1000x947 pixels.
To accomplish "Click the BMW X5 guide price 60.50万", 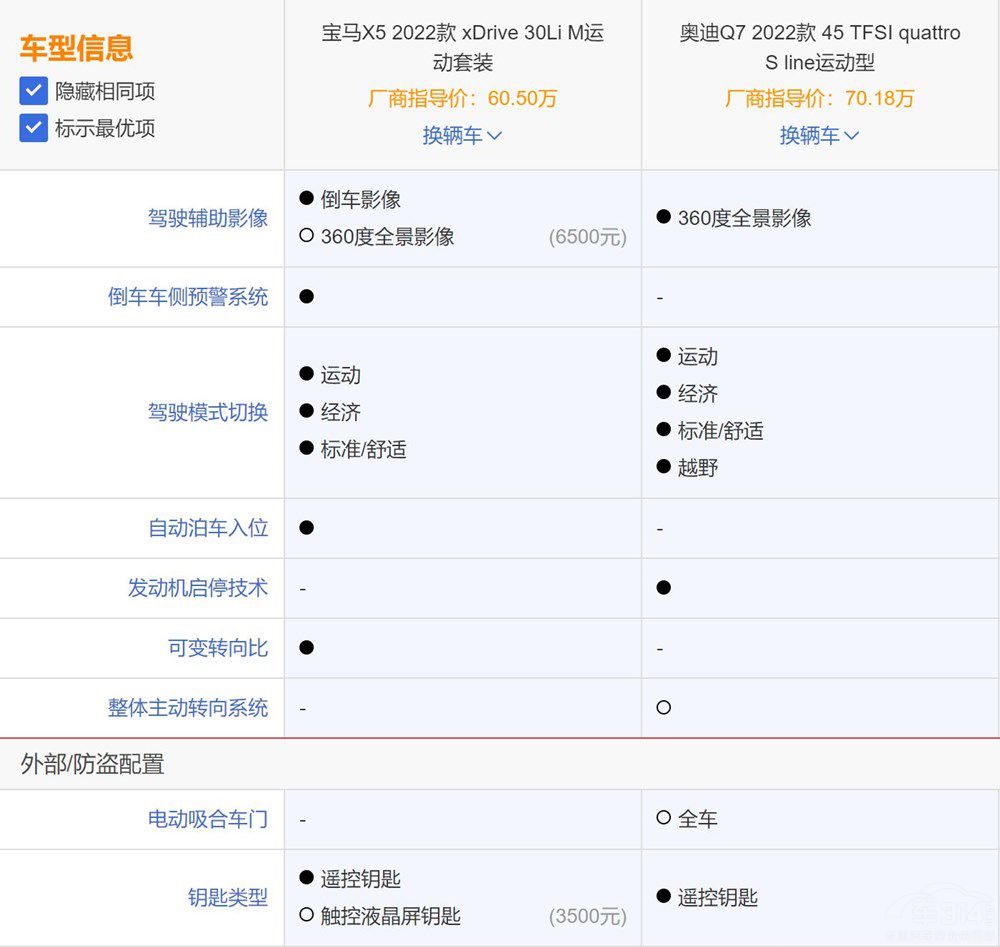I will (462, 99).
